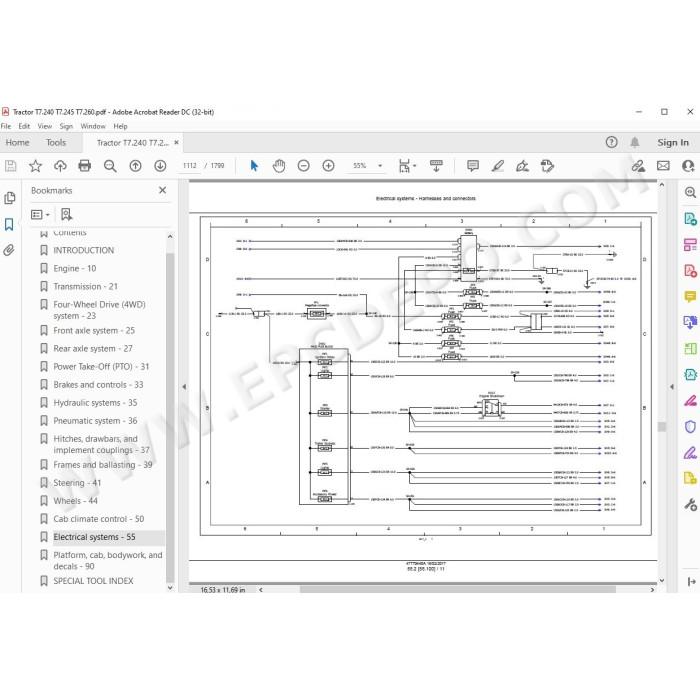
Task: Select the Highlight text pen tool
Action: coord(498,166)
